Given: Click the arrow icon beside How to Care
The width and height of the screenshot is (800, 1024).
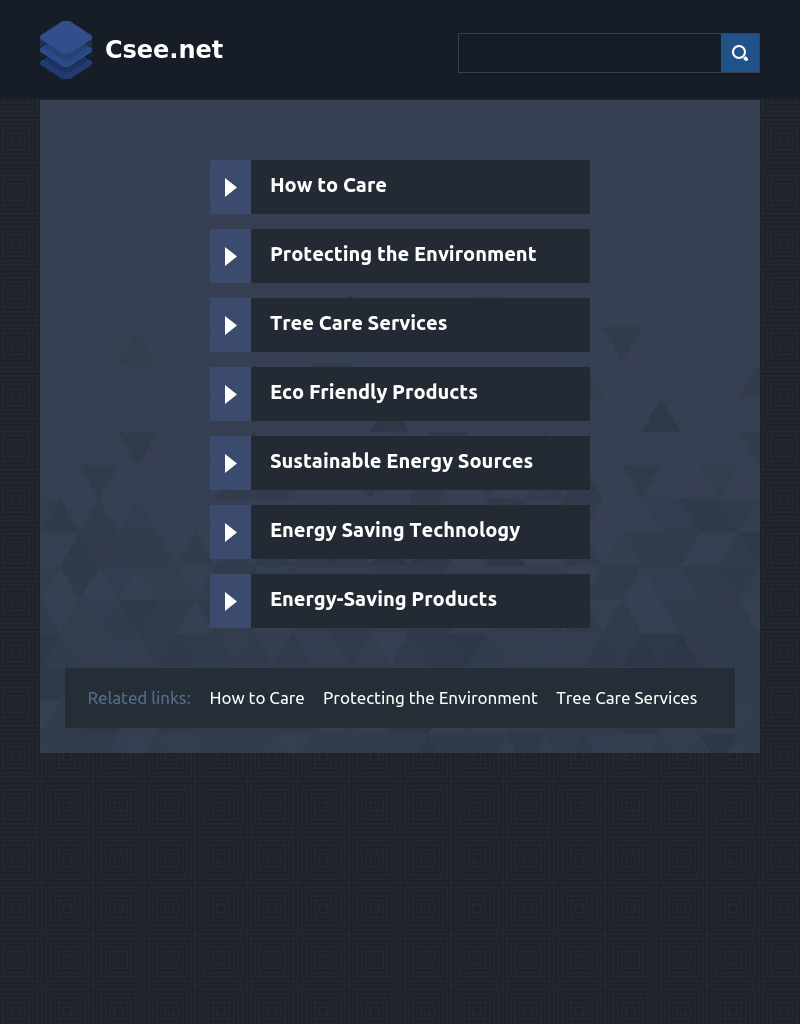Looking at the screenshot, I should [x=230, y=187].
